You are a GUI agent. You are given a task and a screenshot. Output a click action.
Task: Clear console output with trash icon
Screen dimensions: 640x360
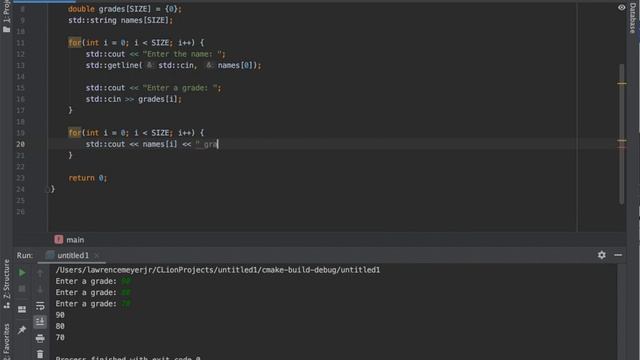click(x=40, y=354)
